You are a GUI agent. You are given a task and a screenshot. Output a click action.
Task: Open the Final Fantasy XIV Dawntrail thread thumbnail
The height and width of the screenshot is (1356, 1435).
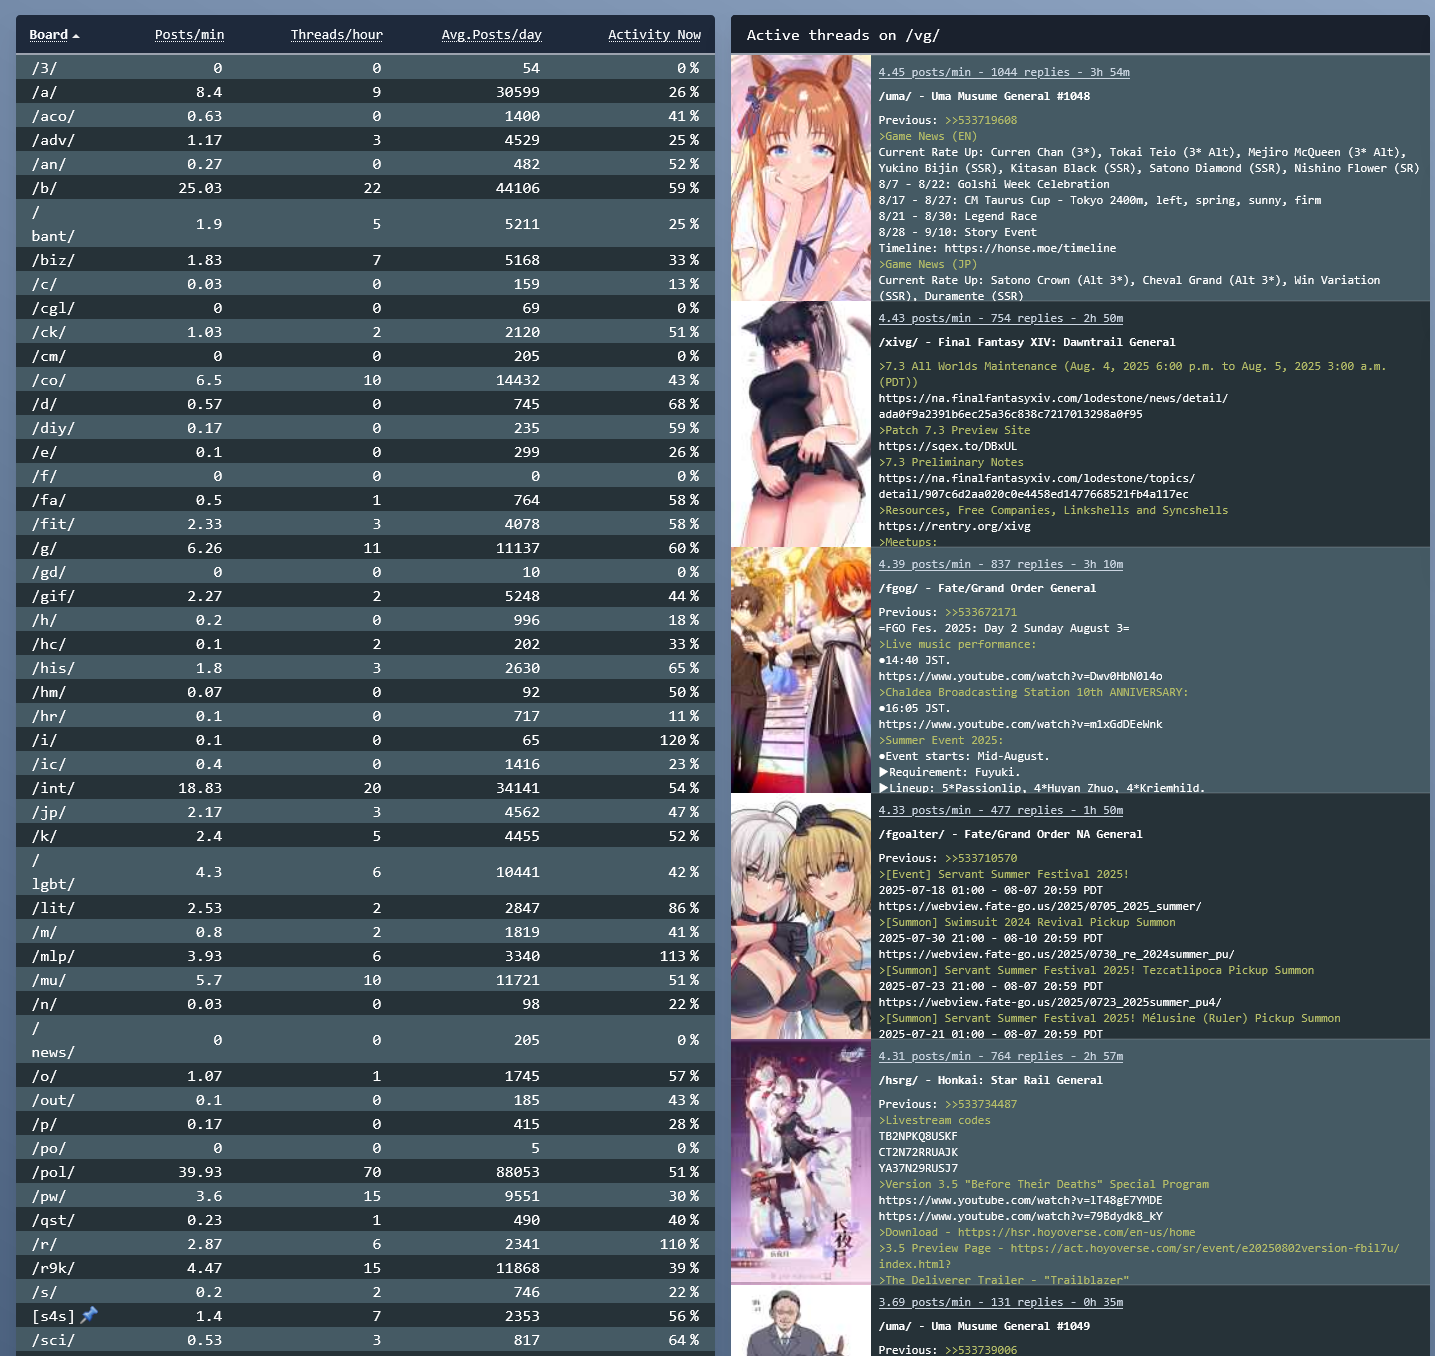(x=801, y=424)
